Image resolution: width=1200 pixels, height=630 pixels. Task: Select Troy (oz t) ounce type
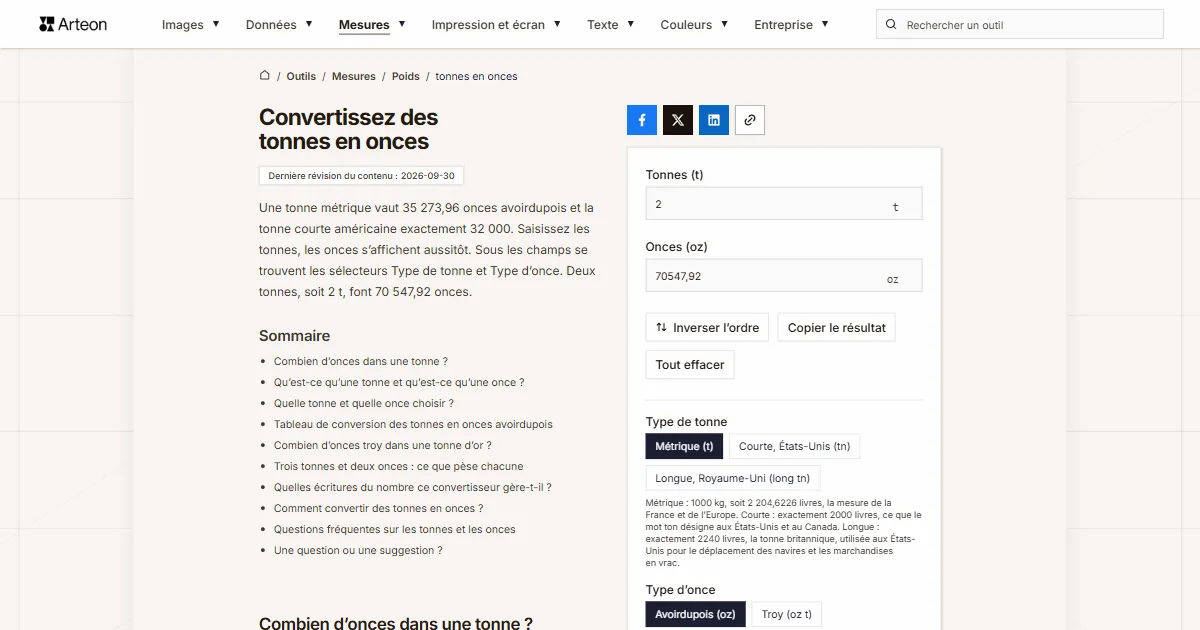click(x=787, y=614)
